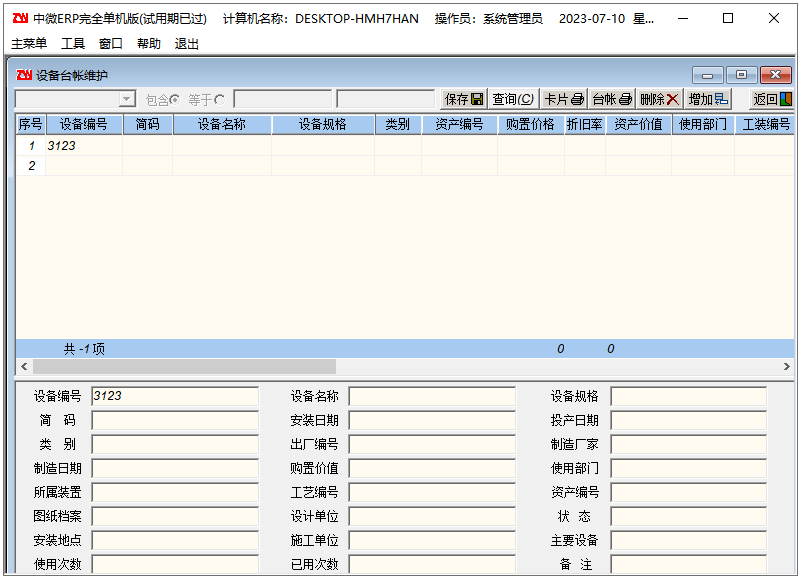Click the scroll right arrow

pyautogui.click(x=786, y=366)
